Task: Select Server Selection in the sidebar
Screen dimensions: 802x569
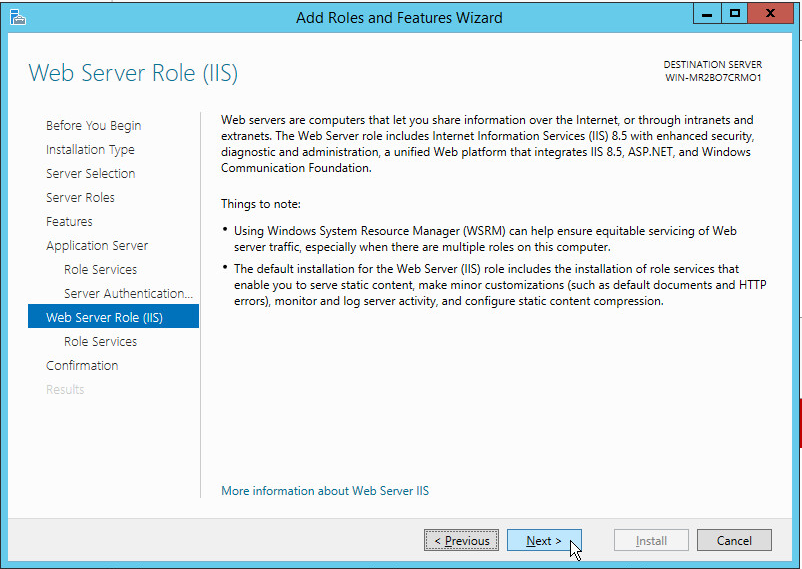Action: [90, 173]
